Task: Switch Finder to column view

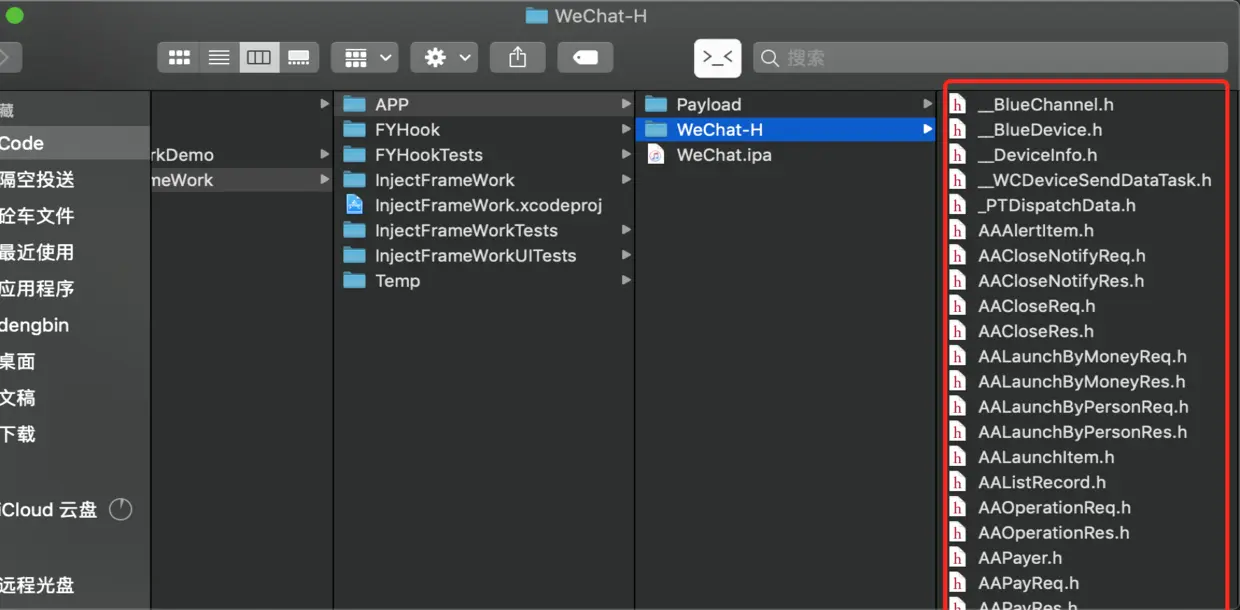Action: pyautogui.click(x=259, y=58)
